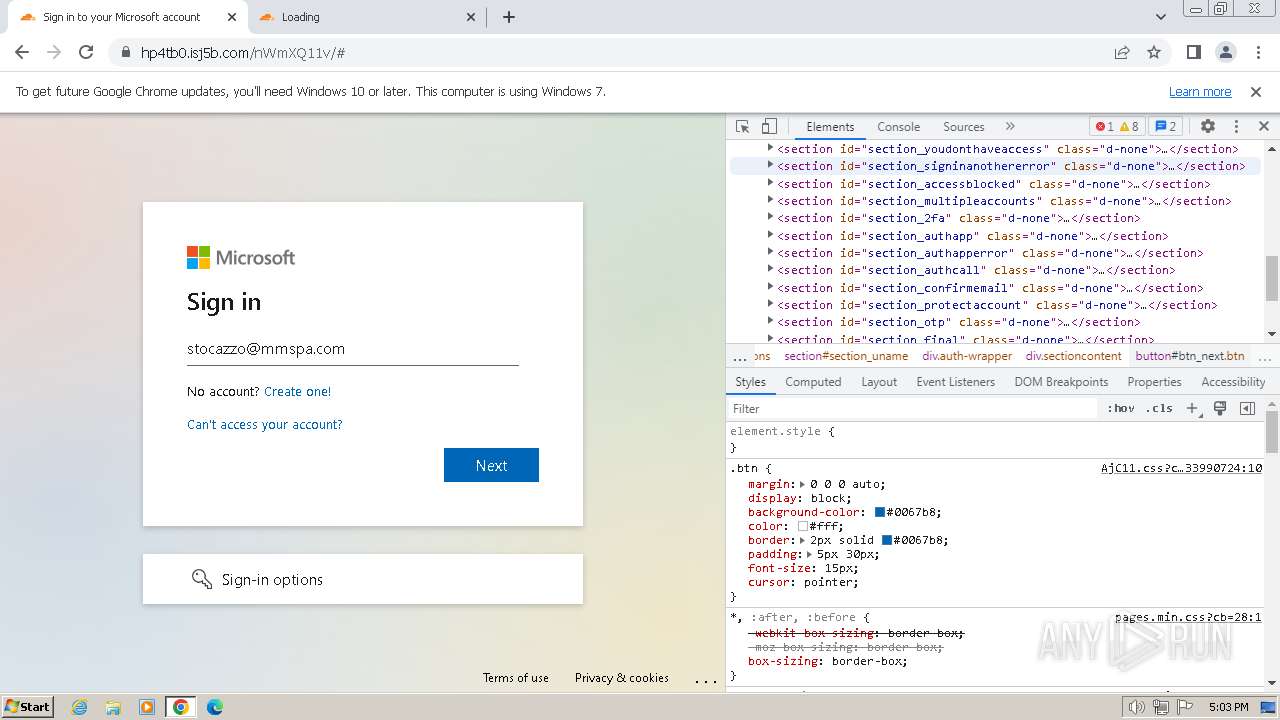1280x720 pixels.
Task: Expand the section_2fa node
Action: click(770, 217)
